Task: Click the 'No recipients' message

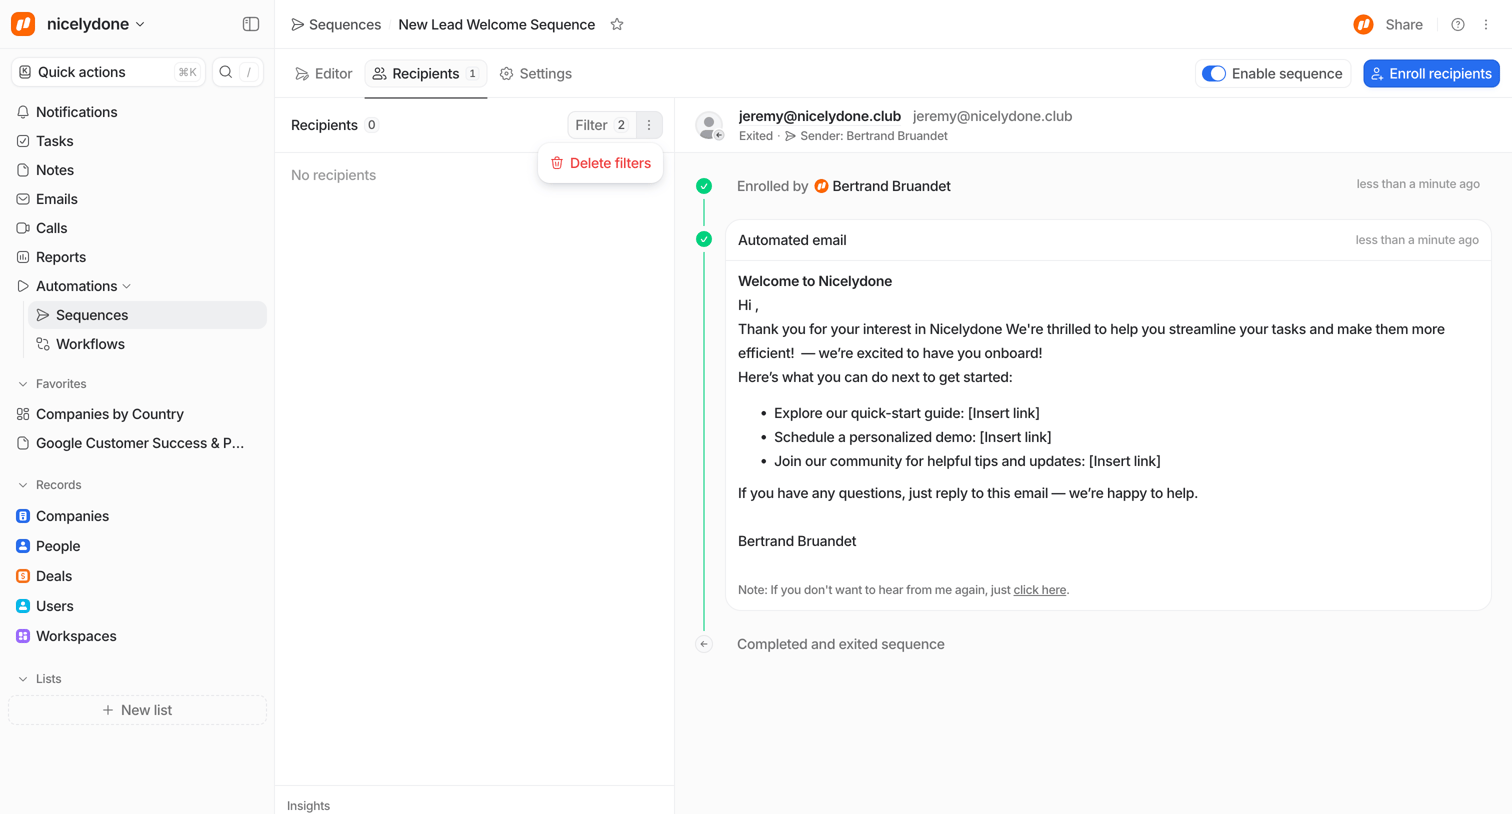Action: pyautogui.click(x=333, y=175)
